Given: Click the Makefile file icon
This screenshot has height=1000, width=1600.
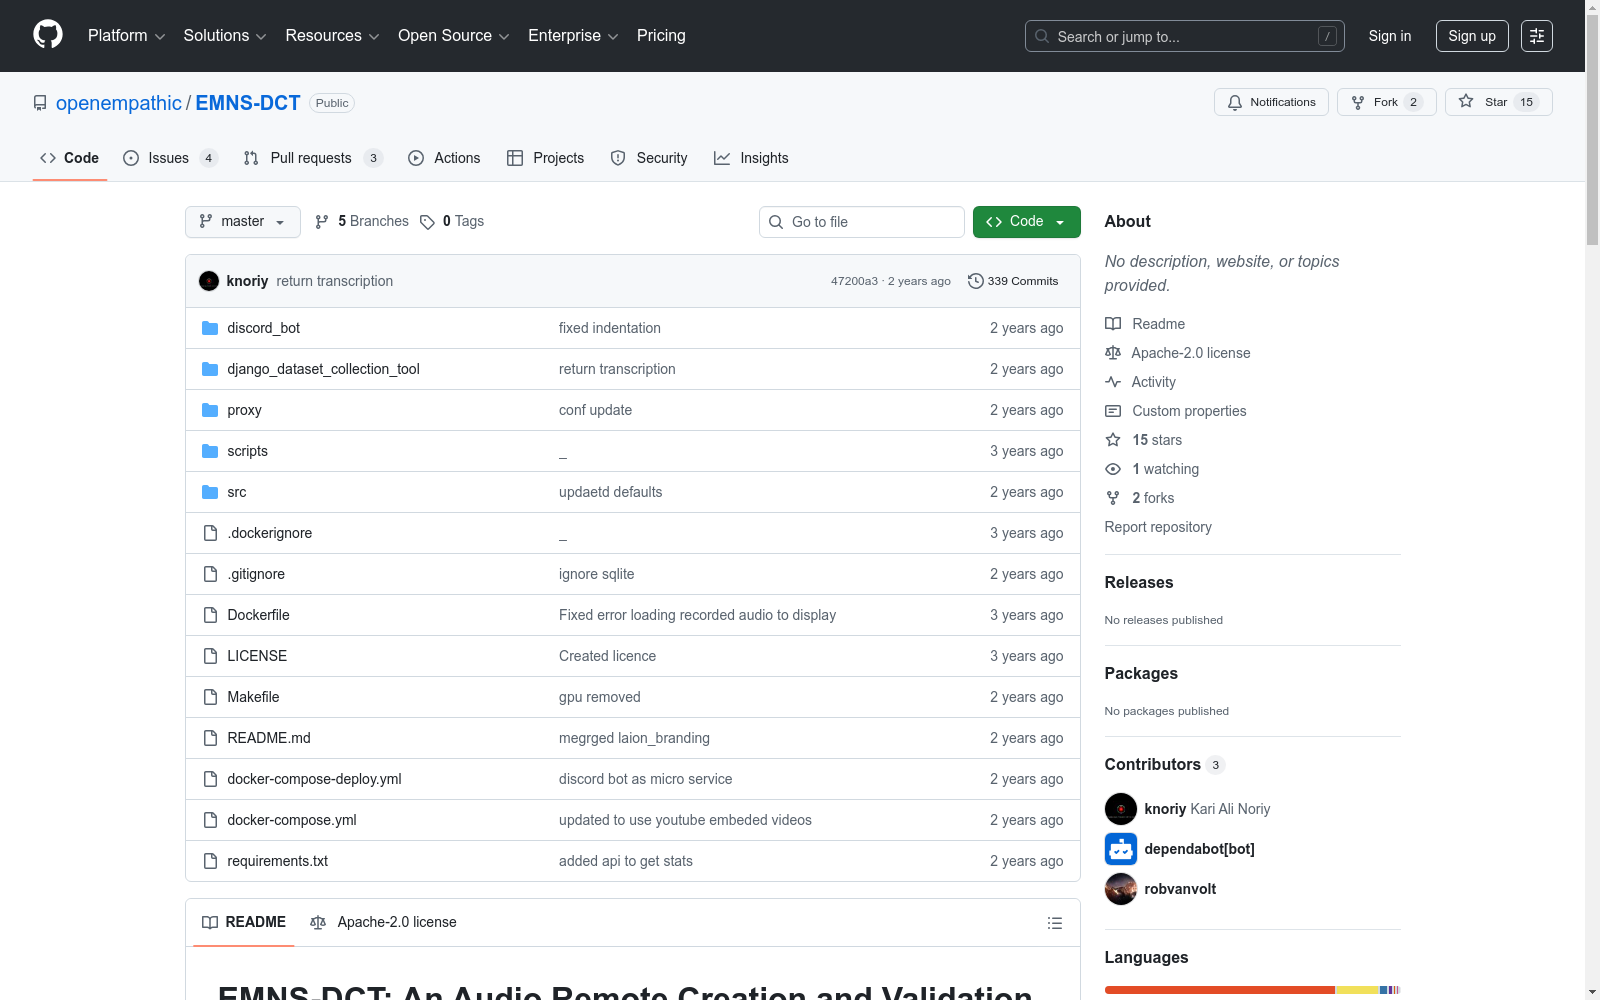Looking at the screenshot, I should click(210, 697).
